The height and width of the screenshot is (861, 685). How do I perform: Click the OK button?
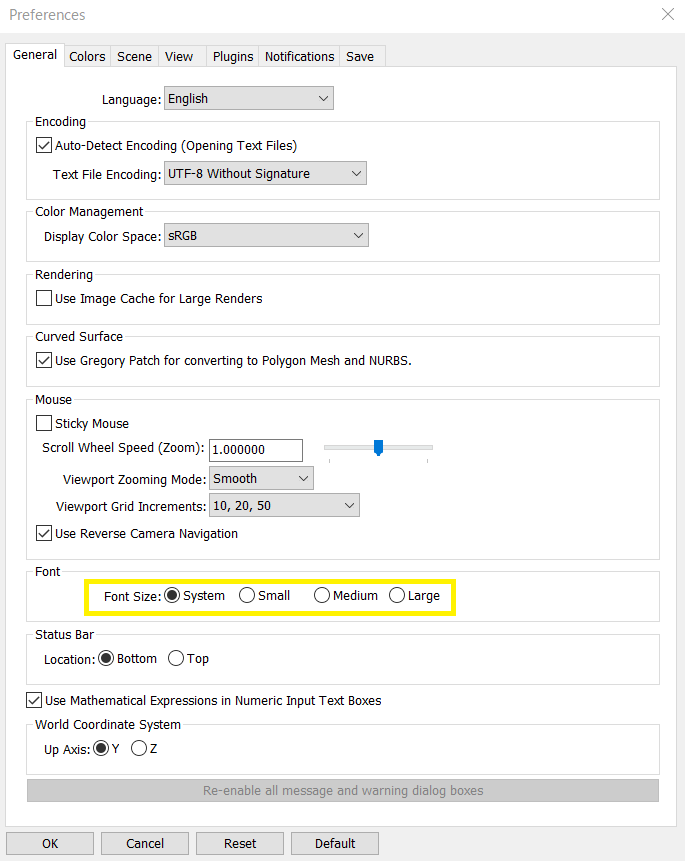pos(50,843)
